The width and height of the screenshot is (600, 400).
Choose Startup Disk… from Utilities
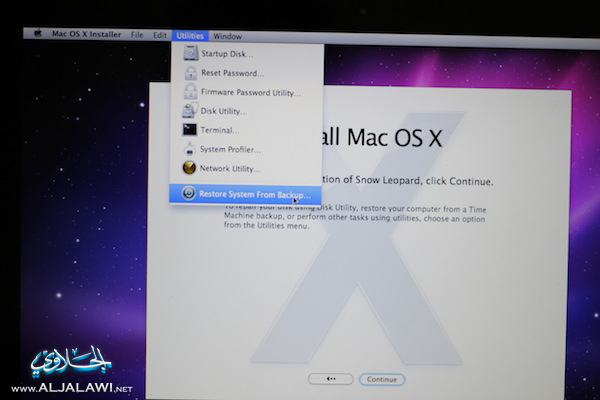click(247, 54)
